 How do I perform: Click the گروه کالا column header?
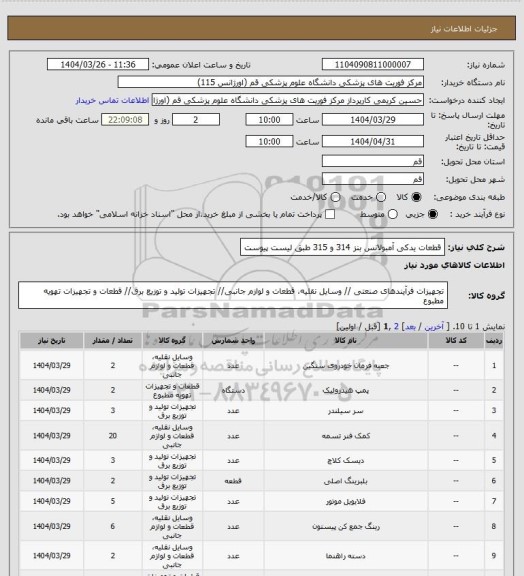(x=172, y=341)
